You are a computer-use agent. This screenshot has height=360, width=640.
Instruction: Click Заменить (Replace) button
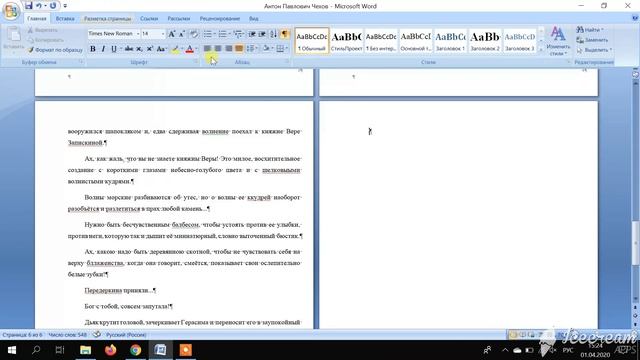592,40
